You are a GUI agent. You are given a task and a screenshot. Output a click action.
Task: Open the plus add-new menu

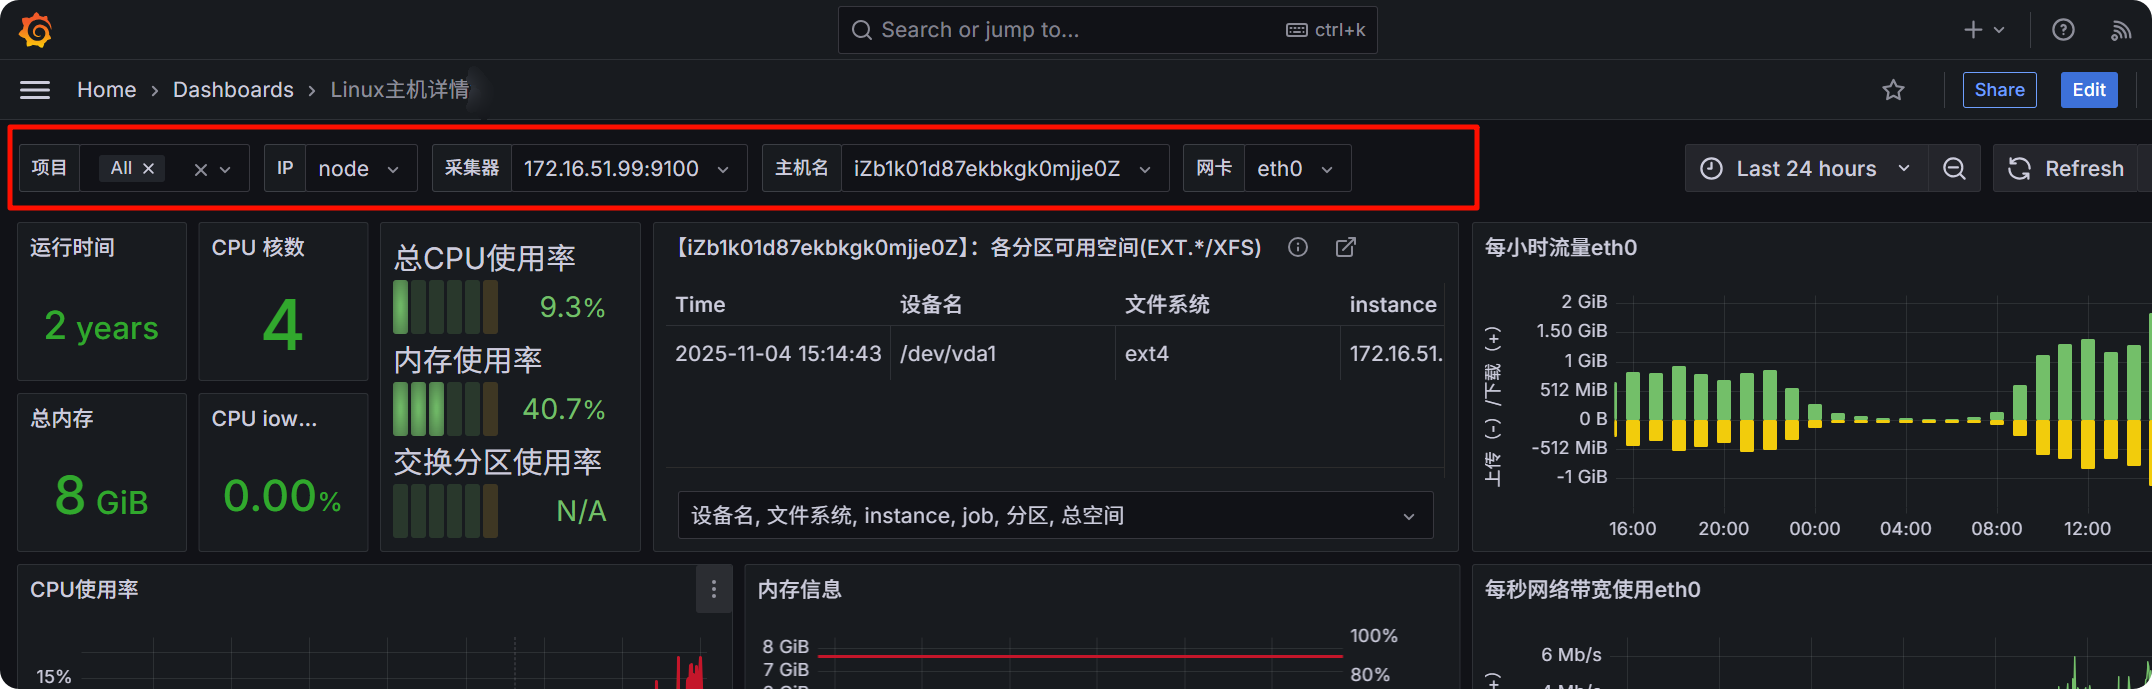tap(1984, 30)
